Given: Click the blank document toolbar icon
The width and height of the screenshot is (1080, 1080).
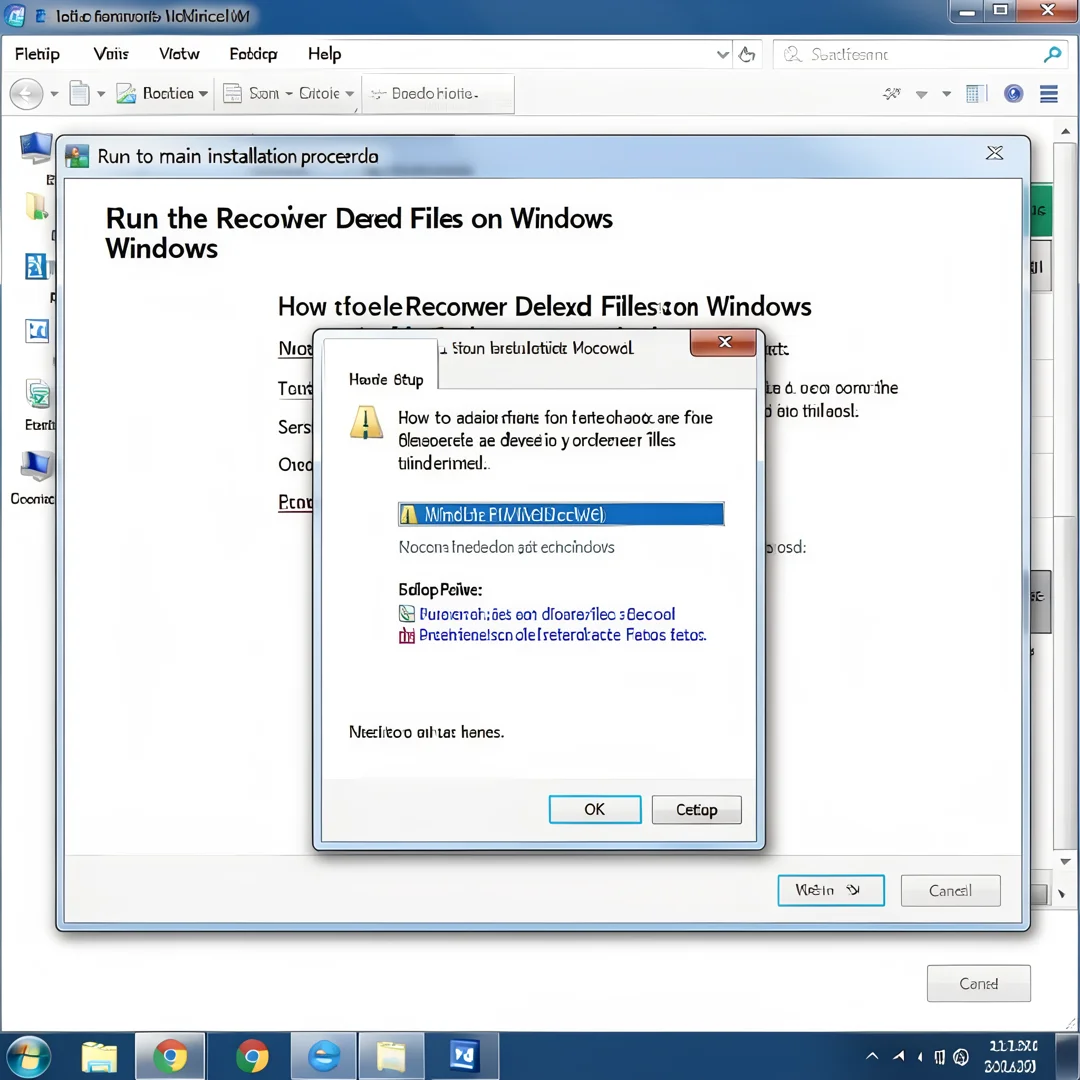Looking at the screenshot, I should (x=80, y=93).
